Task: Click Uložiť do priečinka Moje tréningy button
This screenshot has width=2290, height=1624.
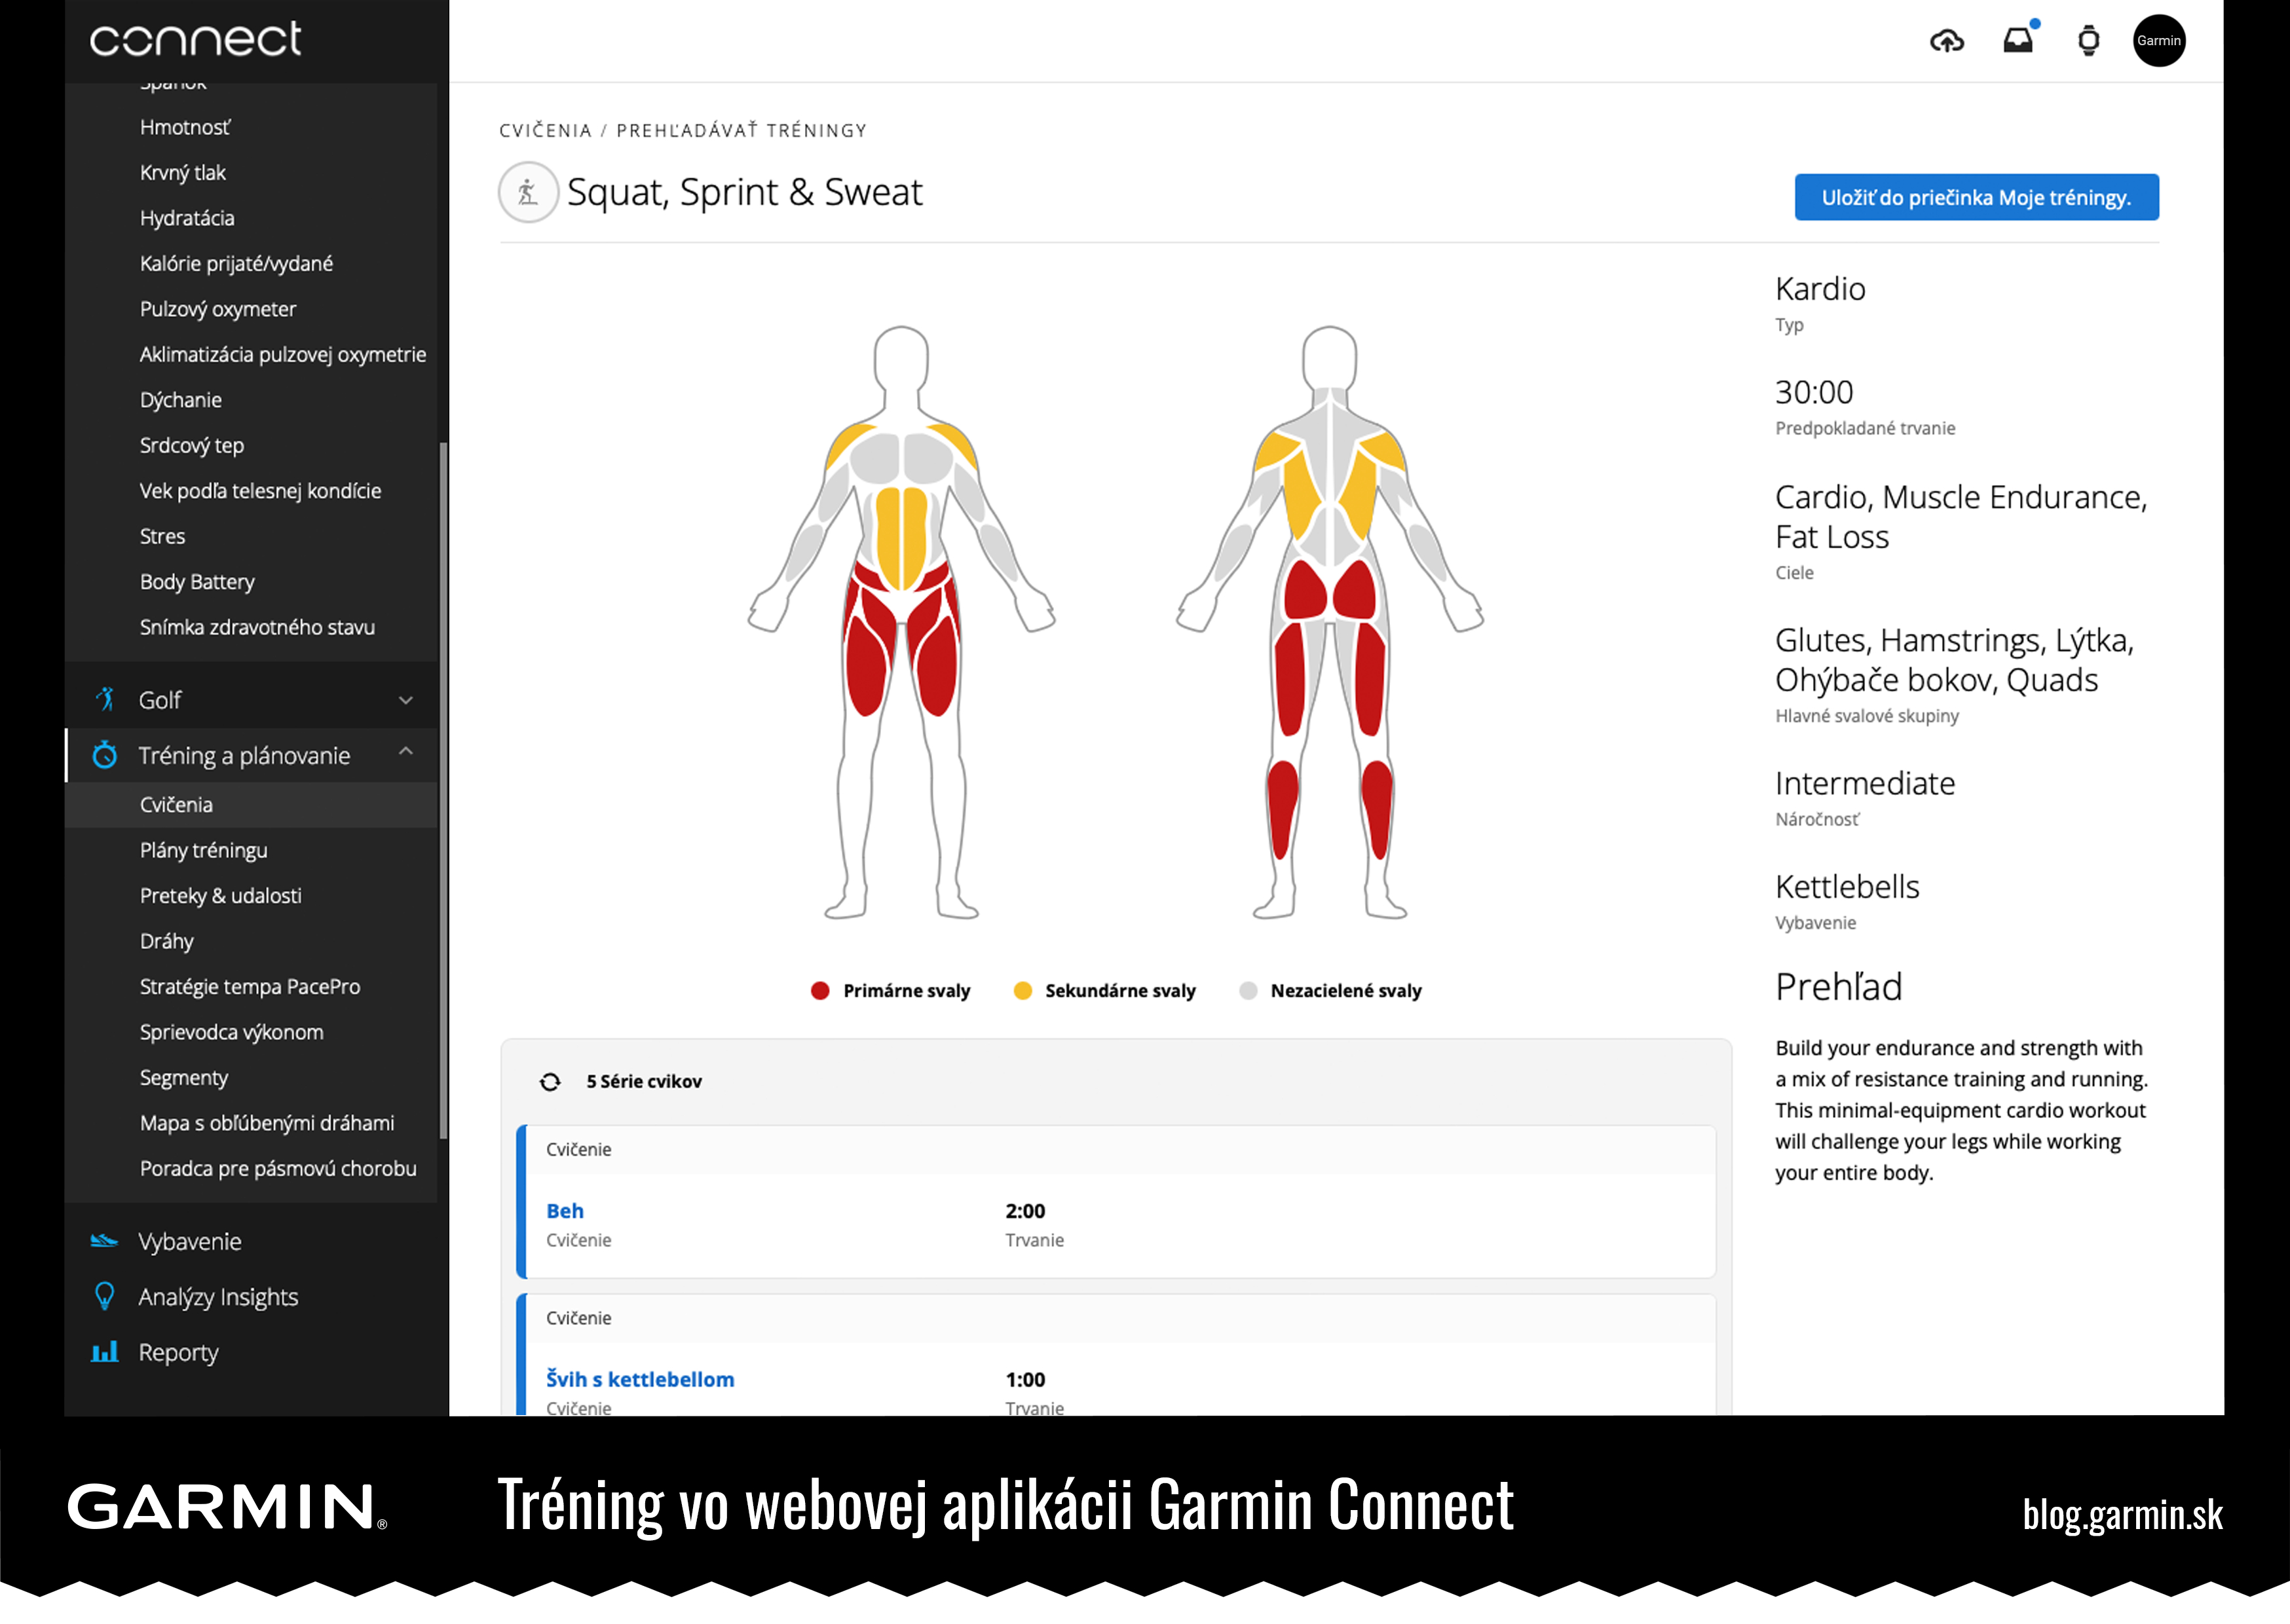Action: [x=1976, y=197]
